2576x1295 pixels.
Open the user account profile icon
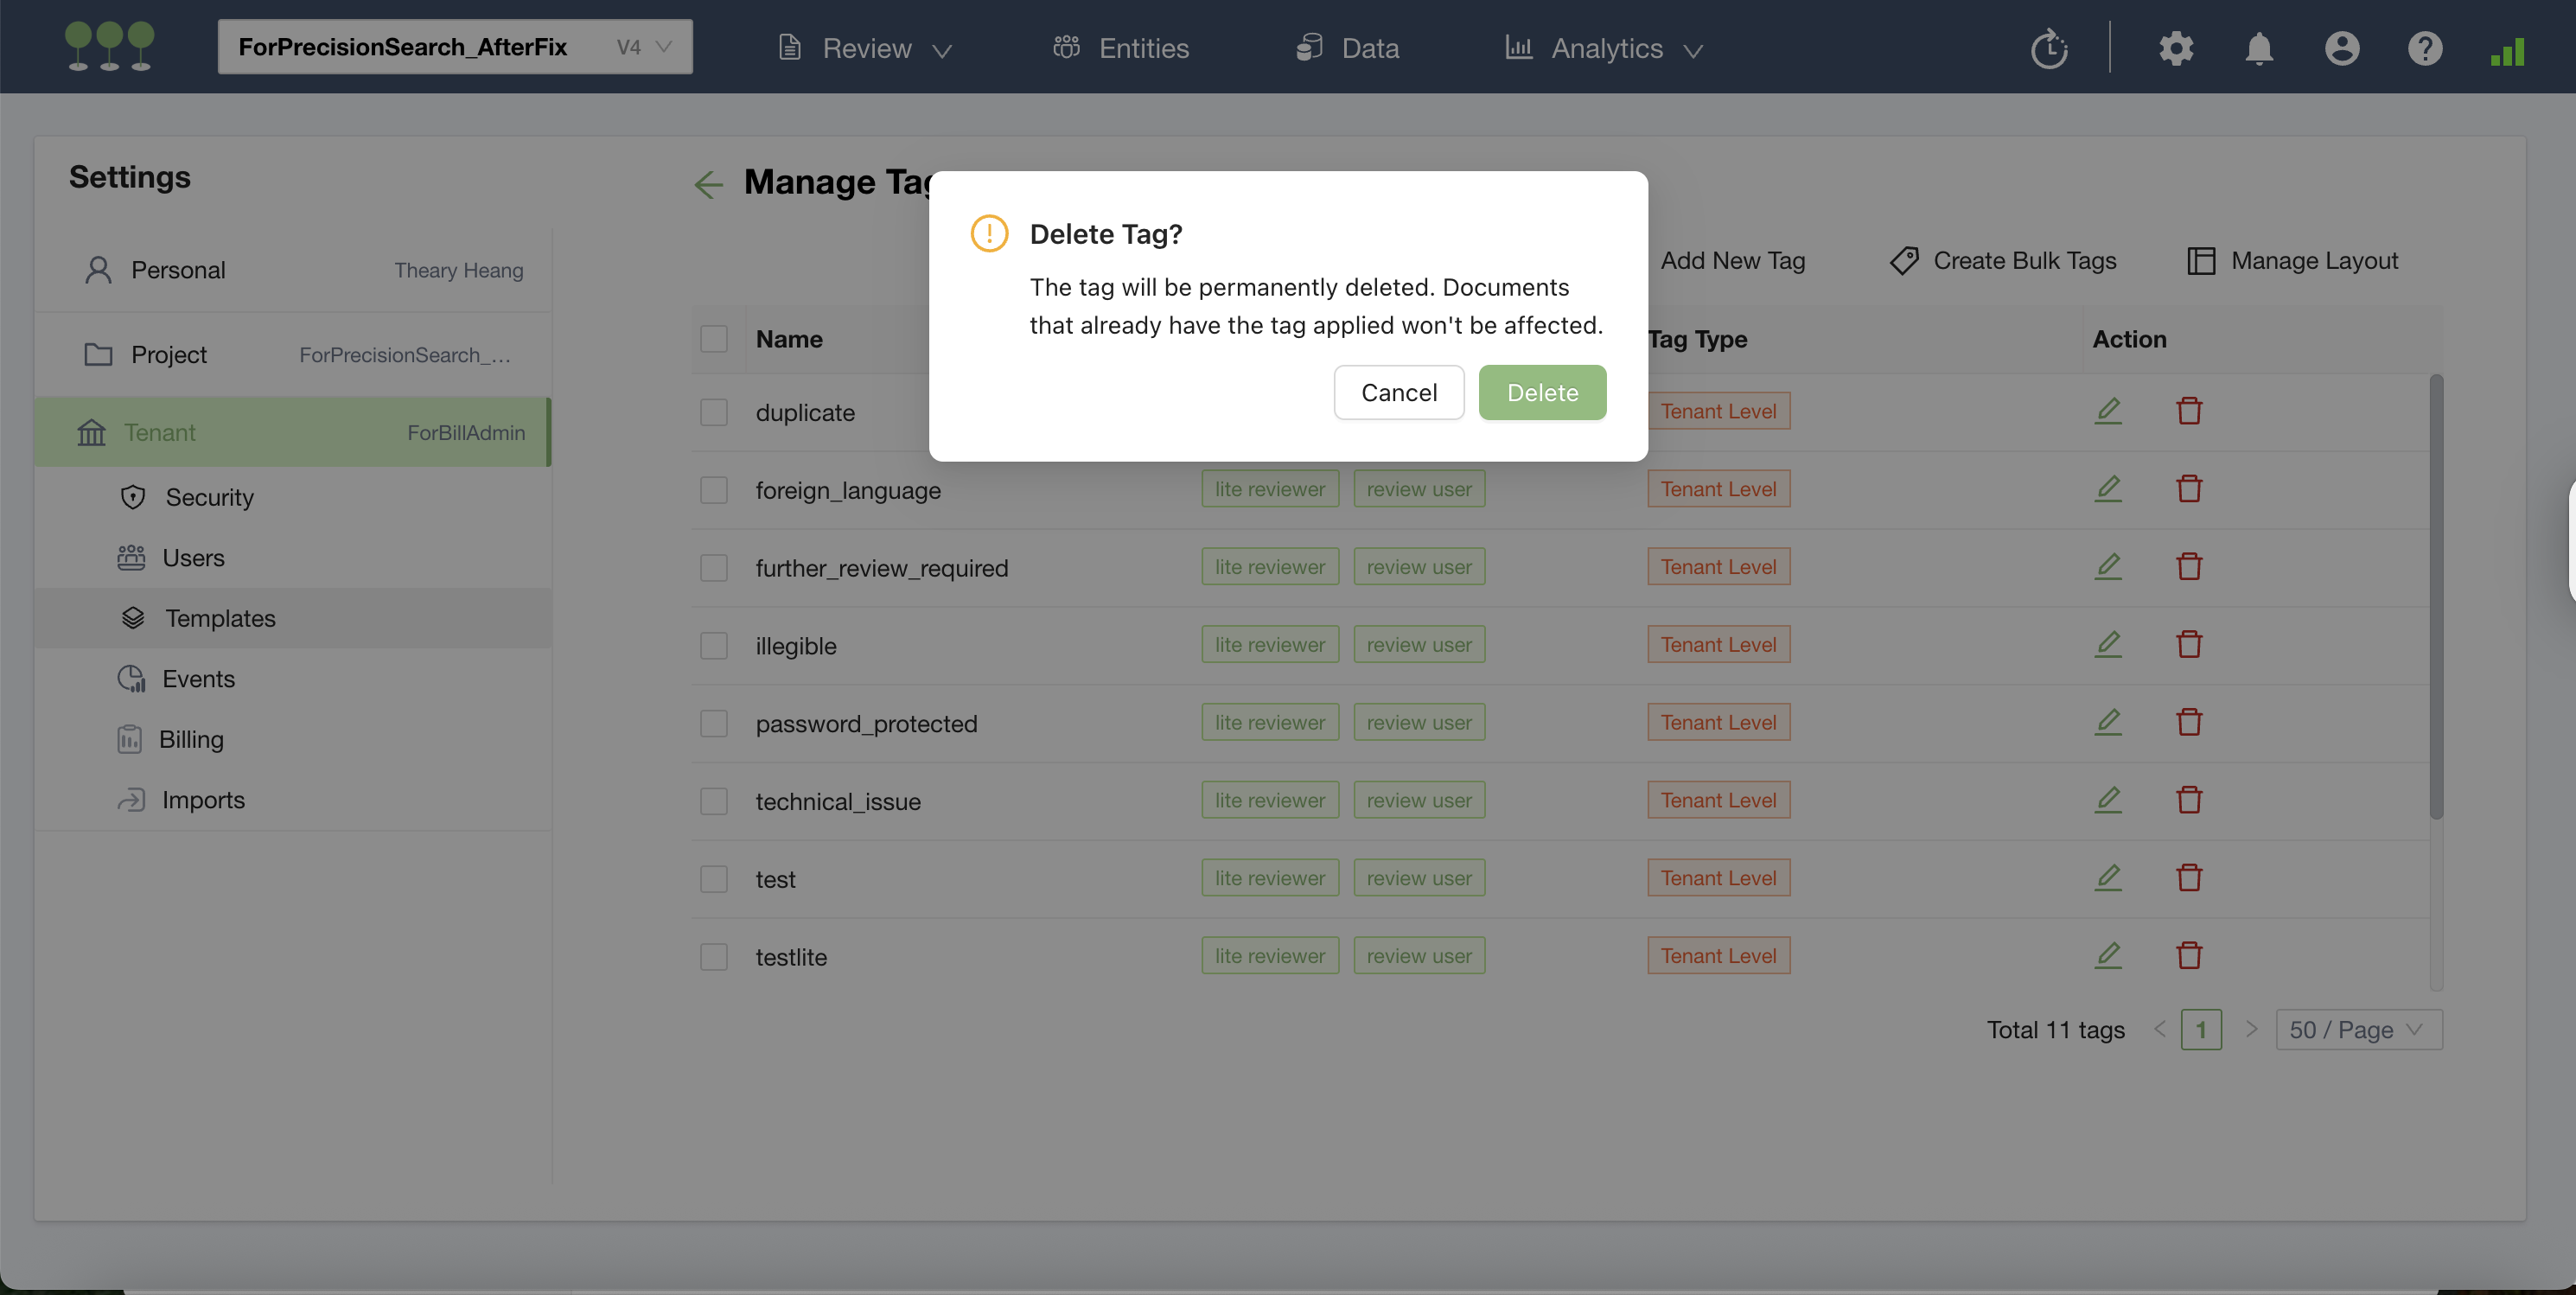coord(2341,48)
